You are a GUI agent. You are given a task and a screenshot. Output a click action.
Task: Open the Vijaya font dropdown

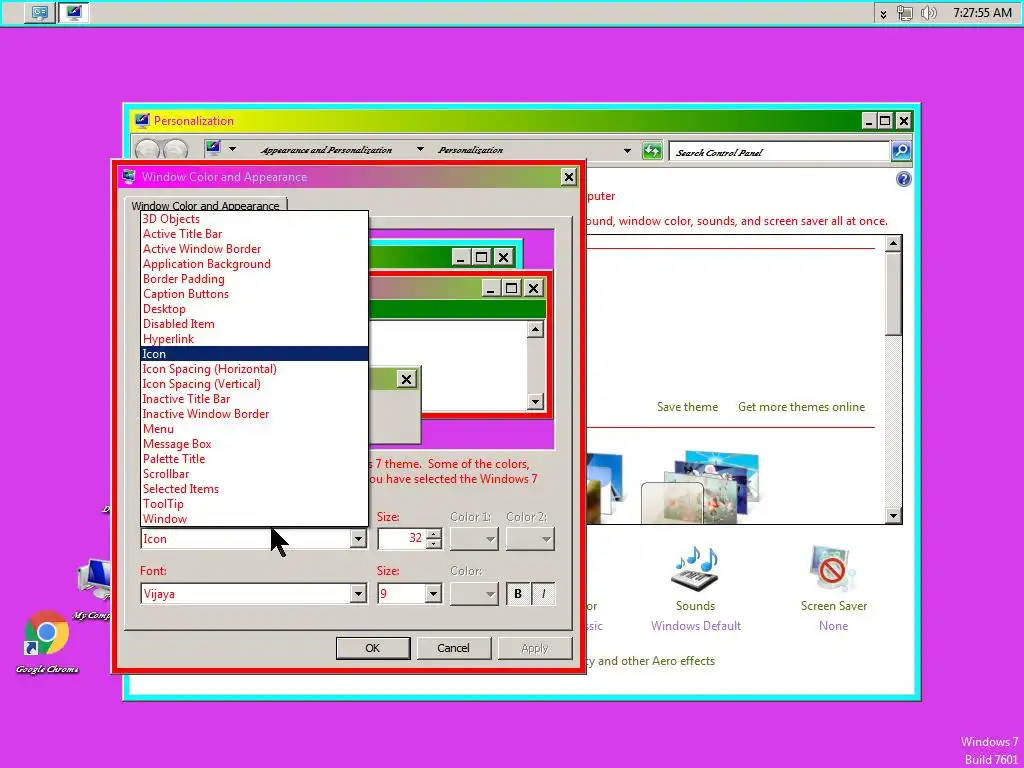tap(358, 594)
